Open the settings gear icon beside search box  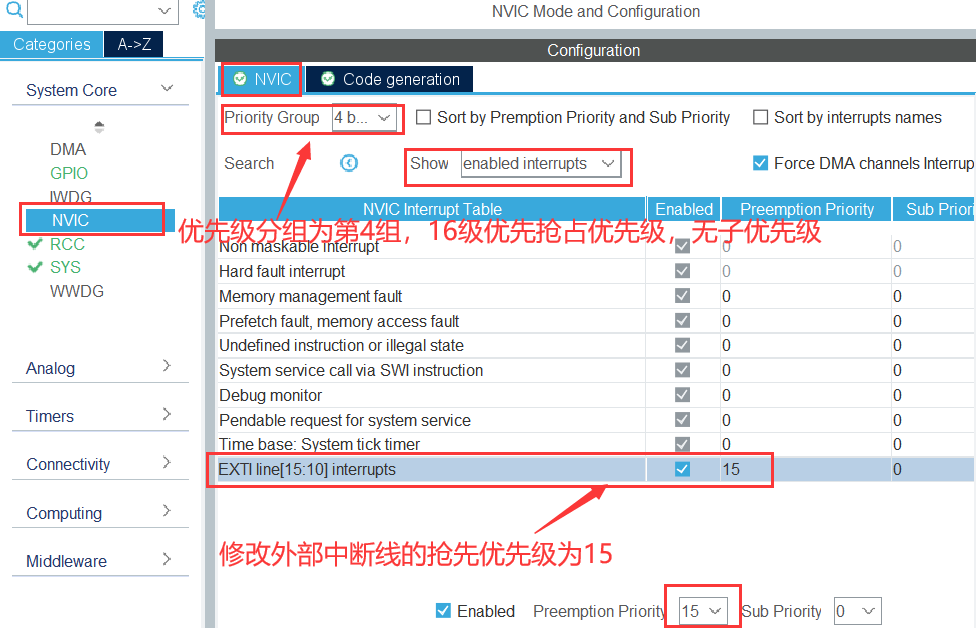[197, 9]
